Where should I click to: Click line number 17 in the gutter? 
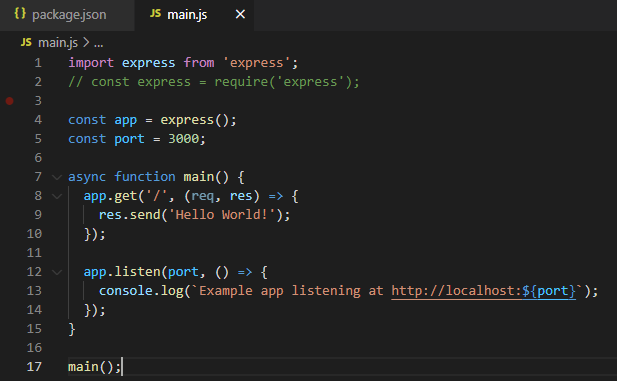coord(34,367)
